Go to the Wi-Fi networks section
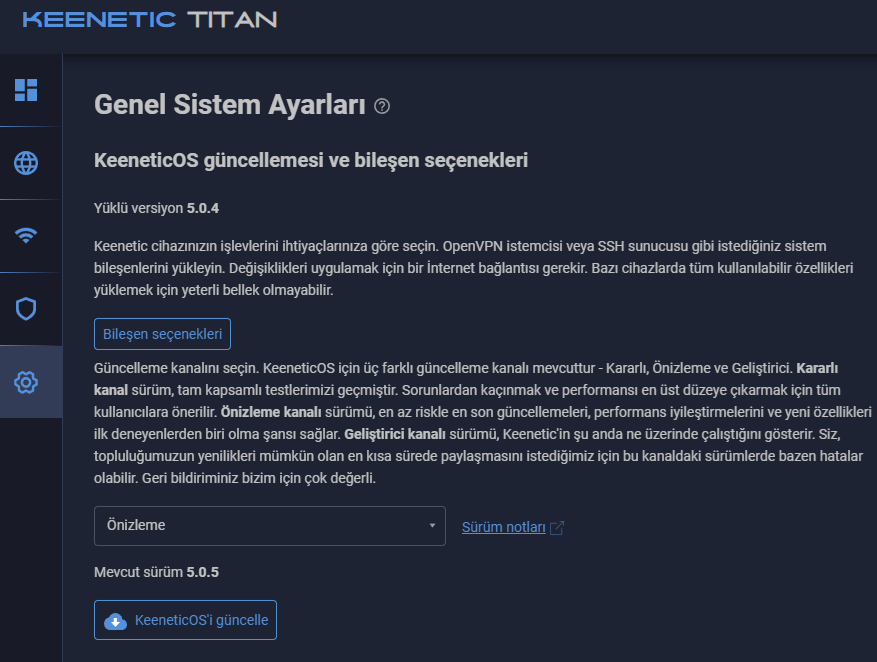The height and width of the screenshot is (662, 877). click(26, 236)
